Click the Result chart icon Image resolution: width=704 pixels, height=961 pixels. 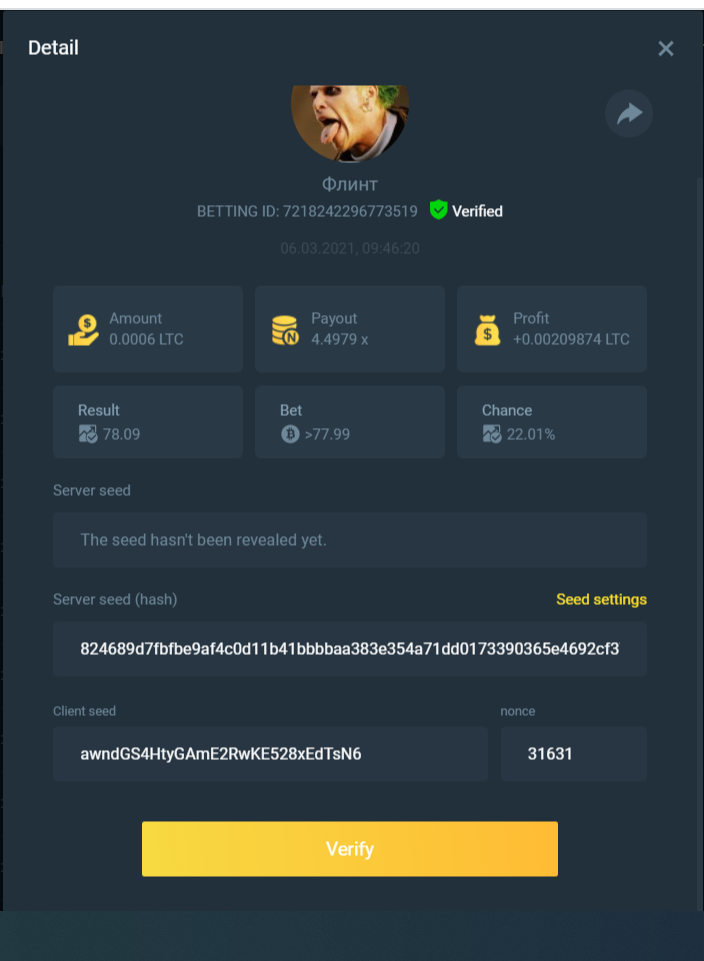point(88,434)
